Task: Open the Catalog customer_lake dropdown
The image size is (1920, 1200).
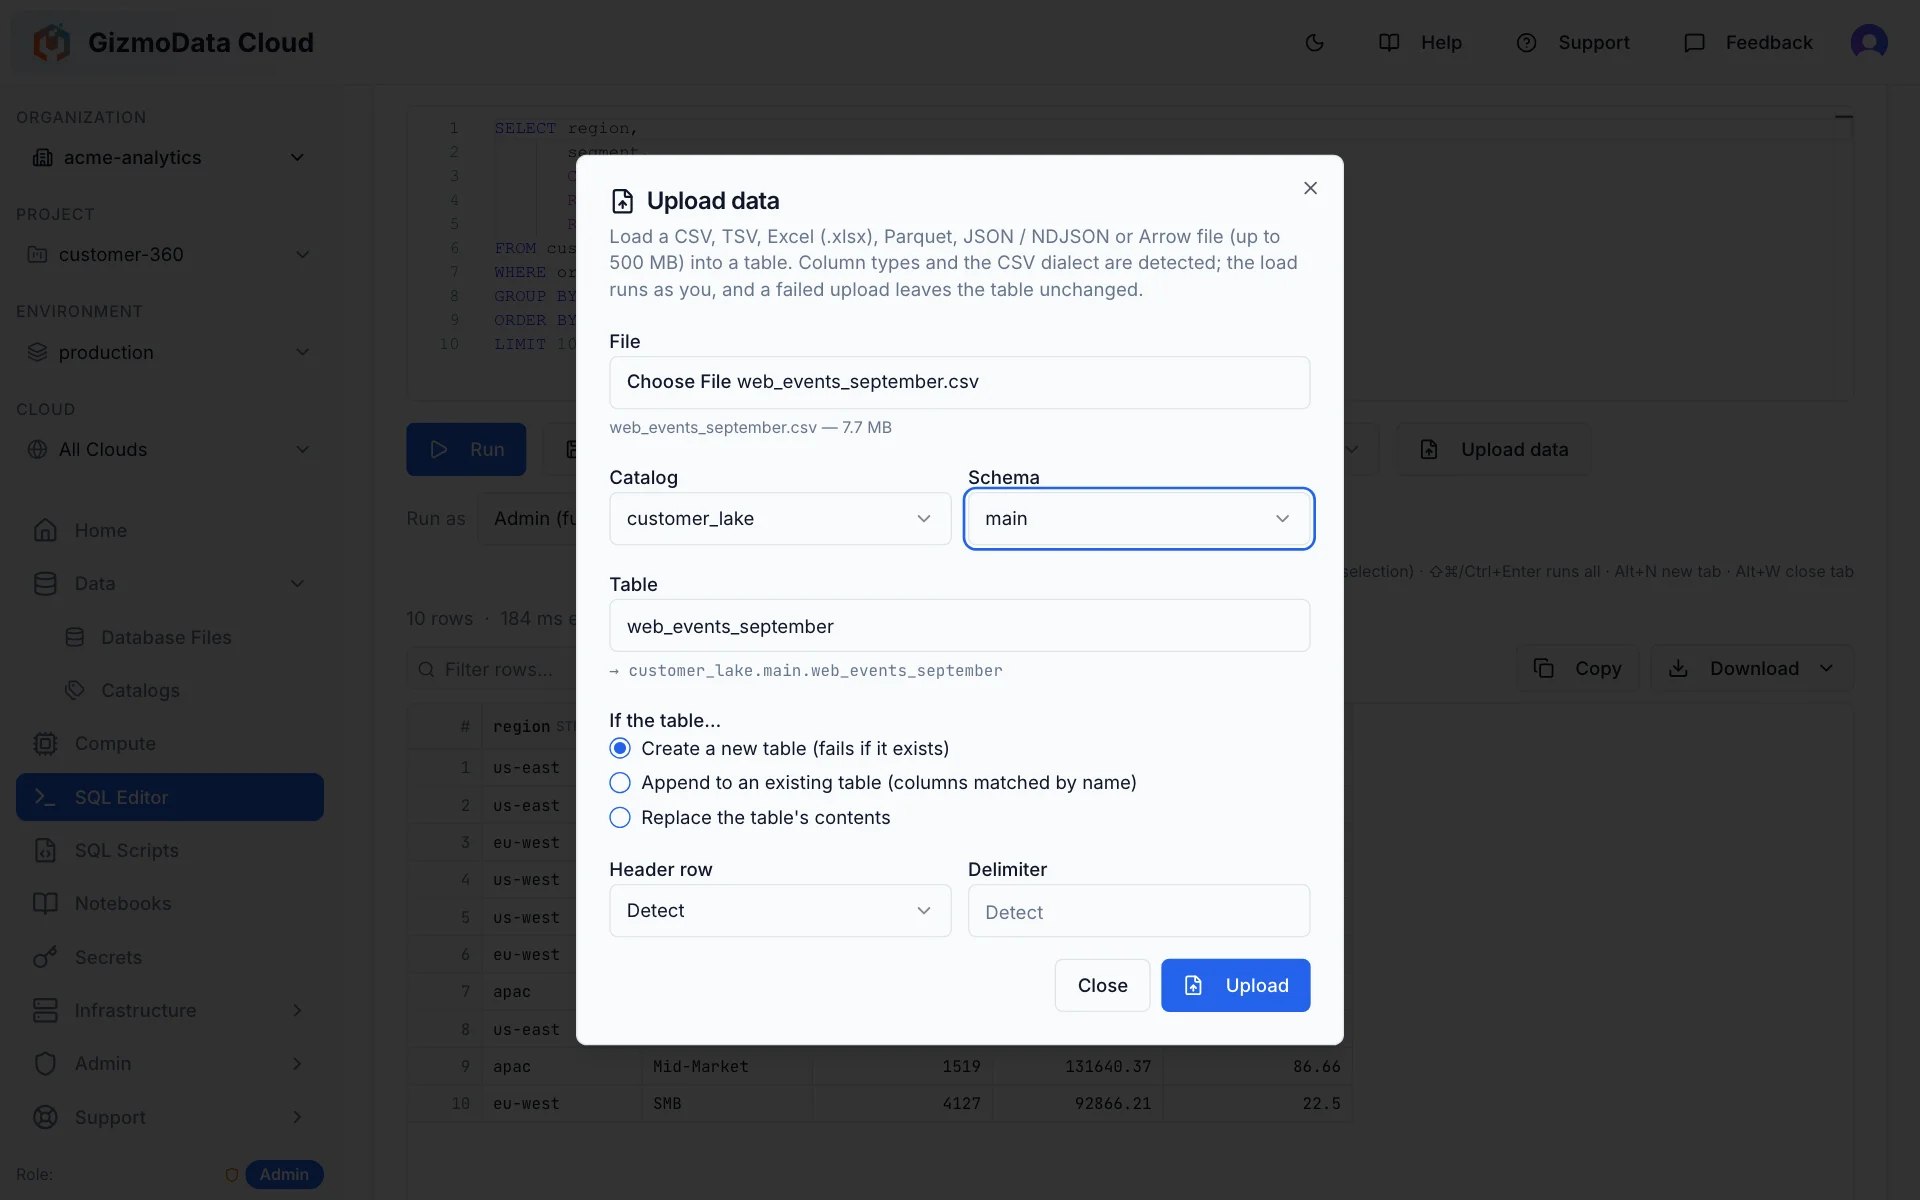Action: [x=780, y=518]
